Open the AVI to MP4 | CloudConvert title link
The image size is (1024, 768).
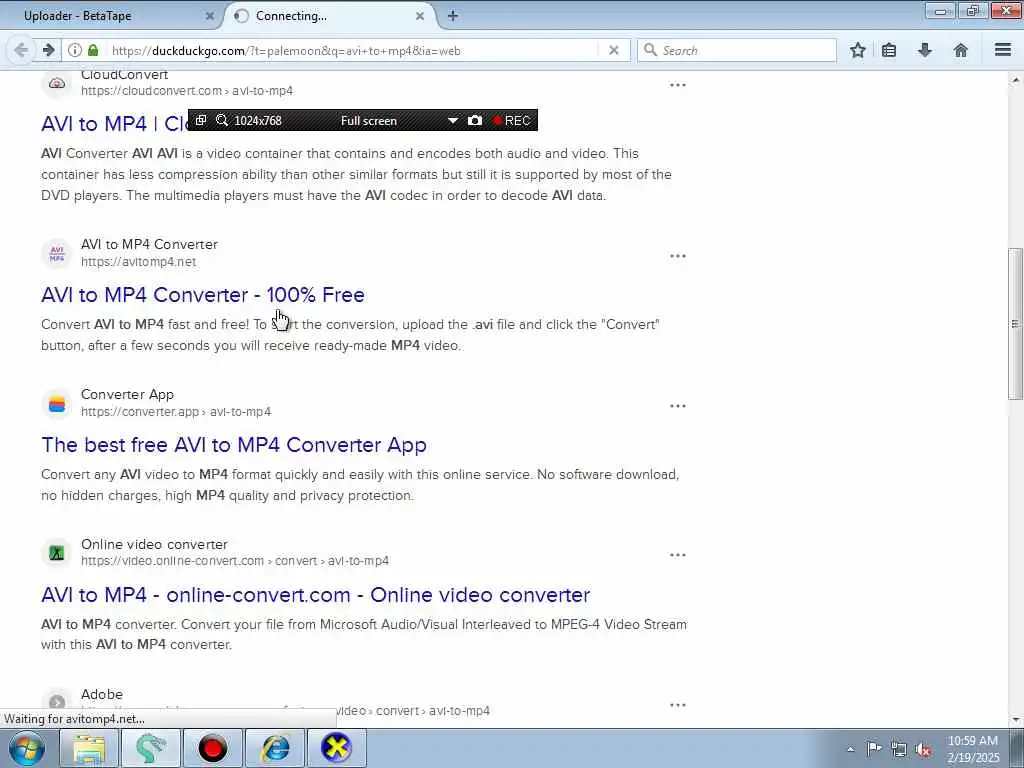pos(114,123)
